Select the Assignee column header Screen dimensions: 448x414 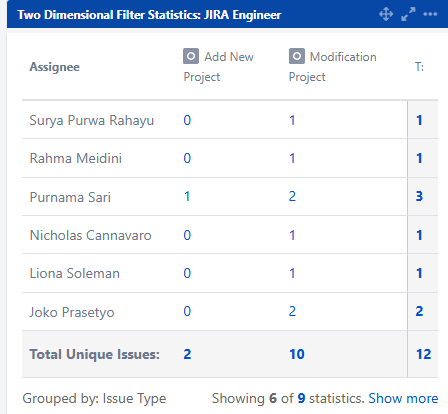click(55, 67)
